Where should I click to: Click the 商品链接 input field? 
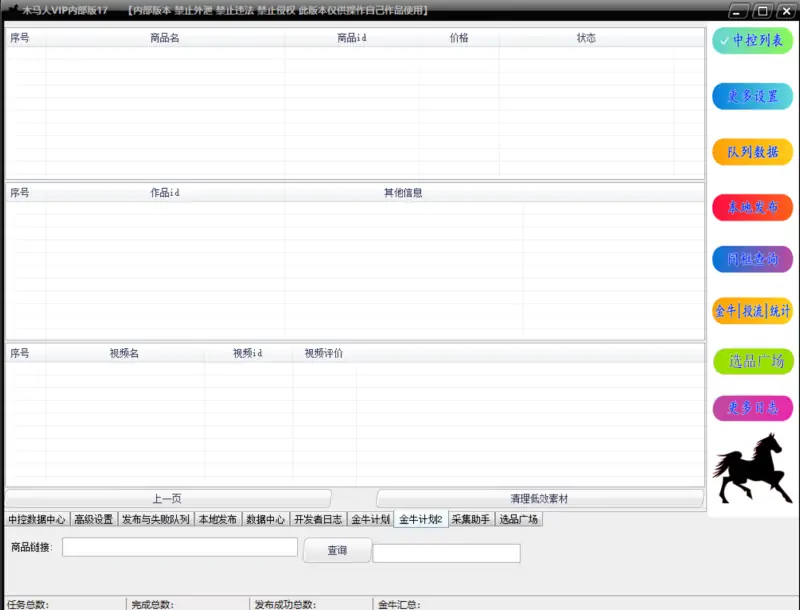(180, 547)
